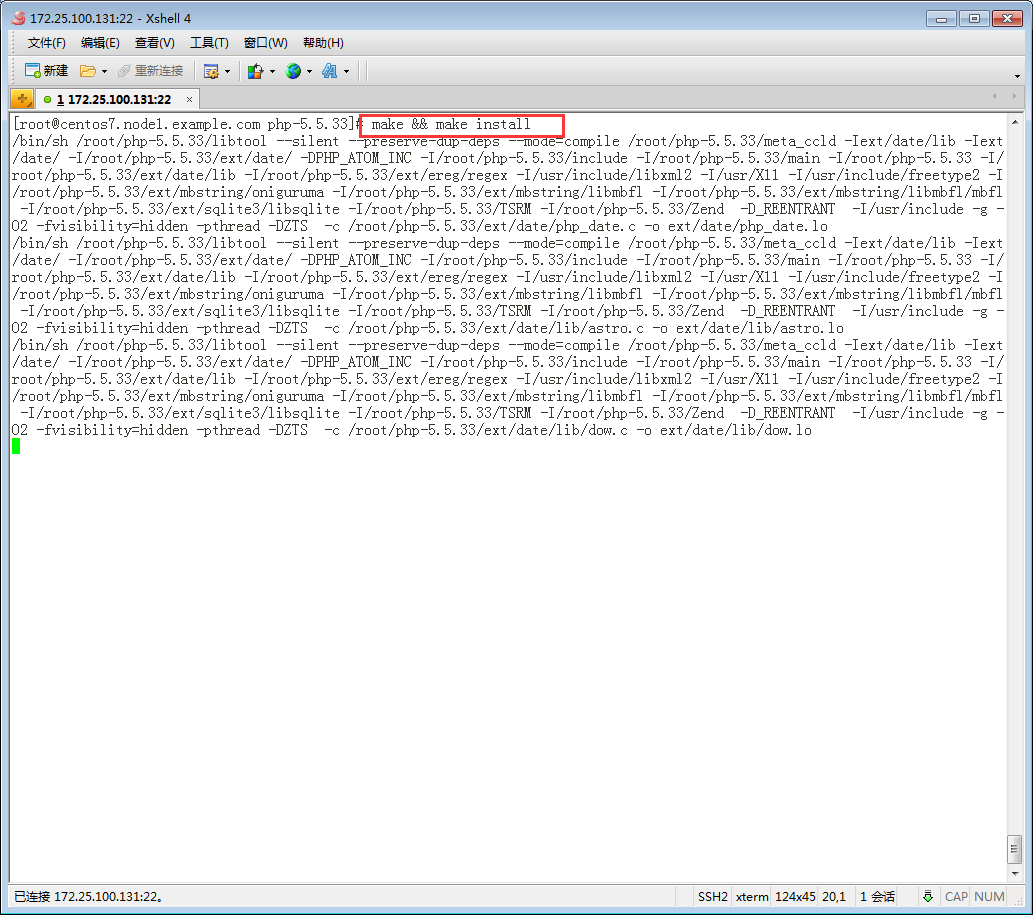Click the green download arrow in status bar
The image size is (1033, 915).
pos(928,896)
